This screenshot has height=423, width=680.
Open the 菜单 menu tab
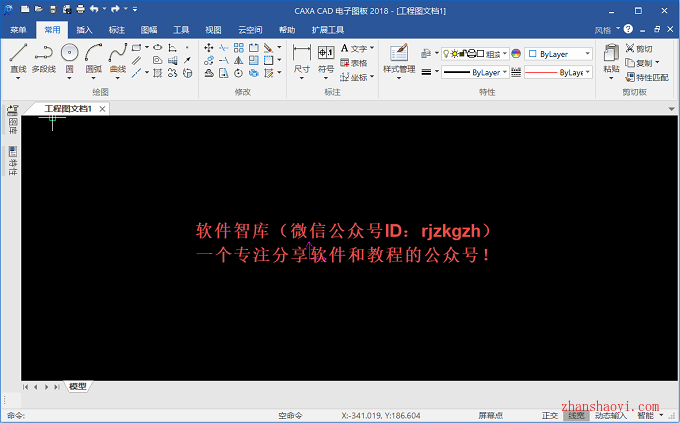pos(18,30)
